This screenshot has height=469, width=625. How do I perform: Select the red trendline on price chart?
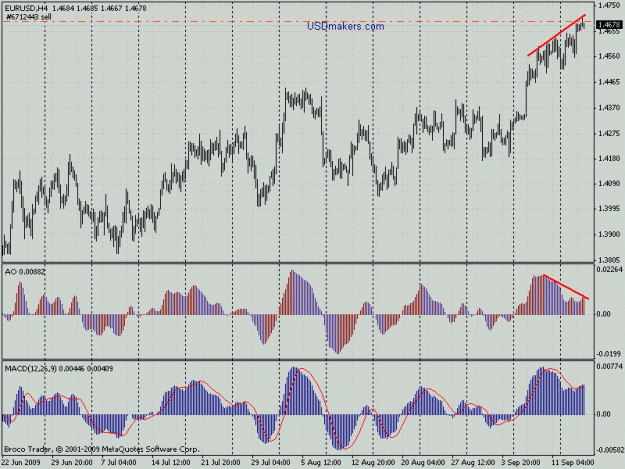[x=556, y=35]
